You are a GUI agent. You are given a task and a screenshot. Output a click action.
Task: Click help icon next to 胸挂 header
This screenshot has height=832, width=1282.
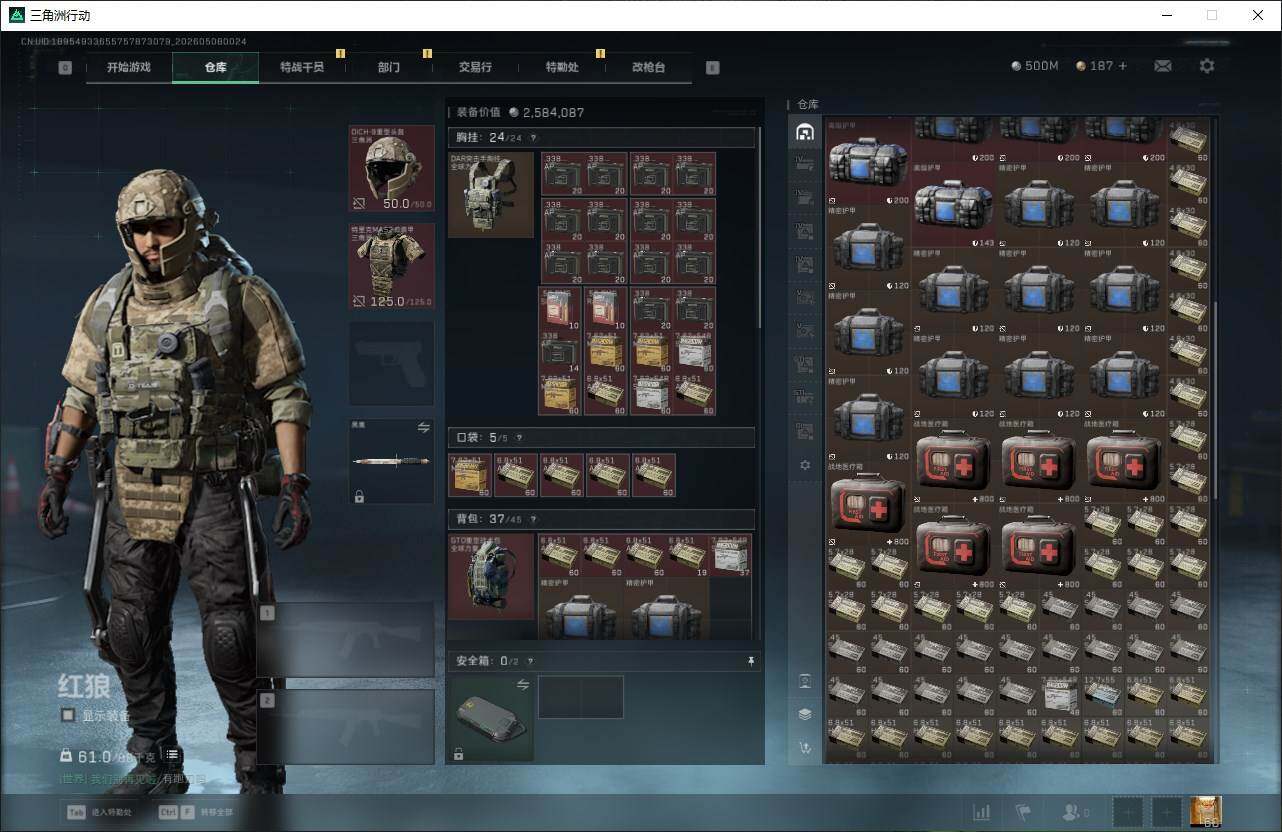coord(533,138)
